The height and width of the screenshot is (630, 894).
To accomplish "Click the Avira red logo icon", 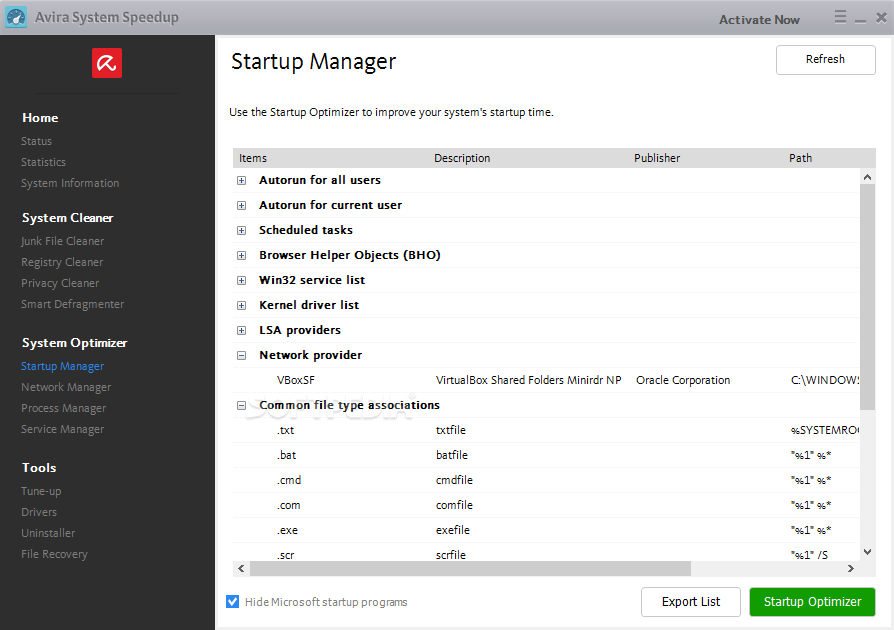I will 107,63.
